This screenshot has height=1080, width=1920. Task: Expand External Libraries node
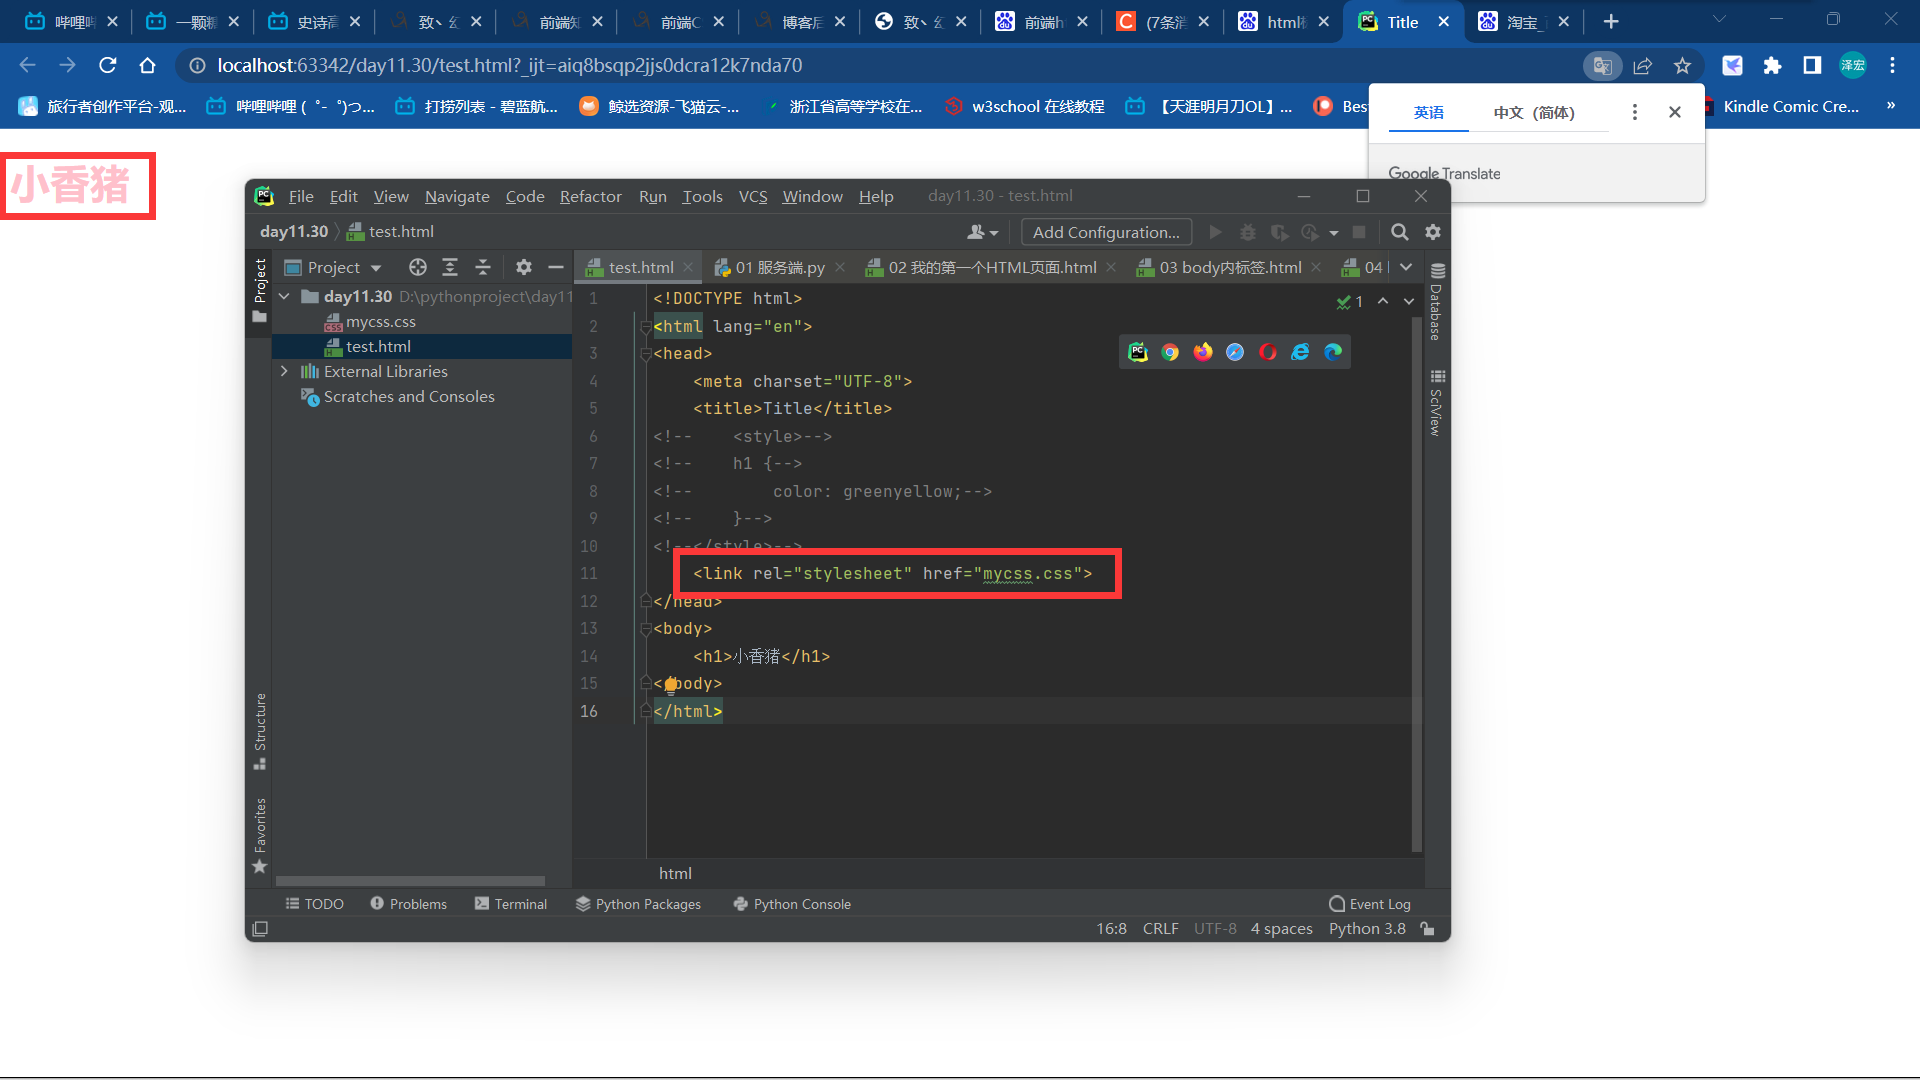pos(285,371)
